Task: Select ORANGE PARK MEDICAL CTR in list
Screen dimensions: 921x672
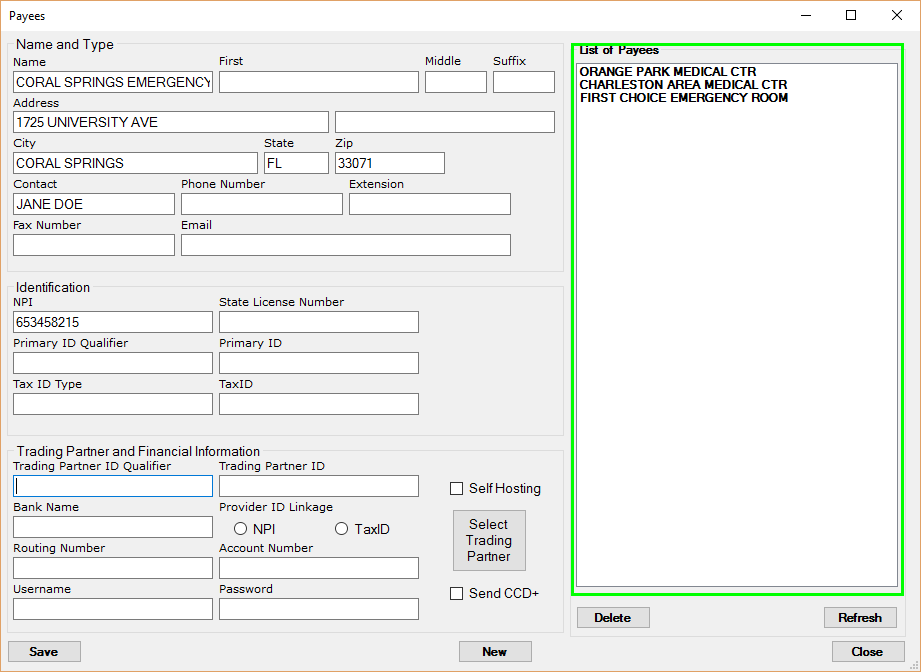Action: click(668, 72)
